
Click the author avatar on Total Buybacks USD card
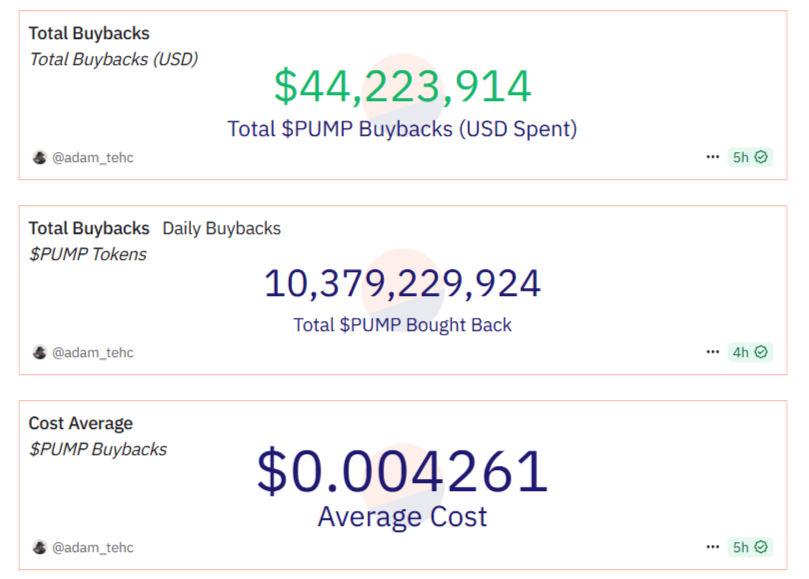click(x=39, y=157)
